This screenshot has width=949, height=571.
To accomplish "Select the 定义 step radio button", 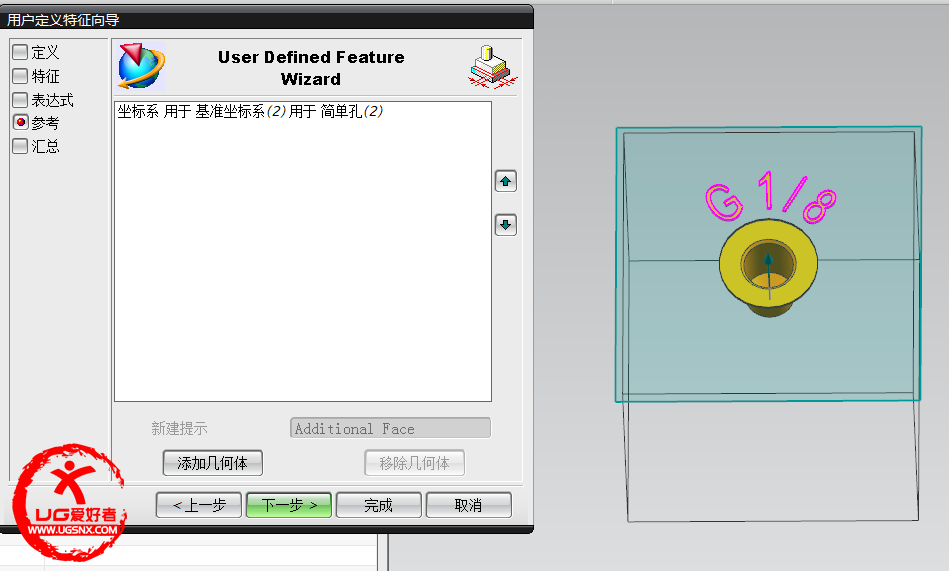I will pos(21,52).
